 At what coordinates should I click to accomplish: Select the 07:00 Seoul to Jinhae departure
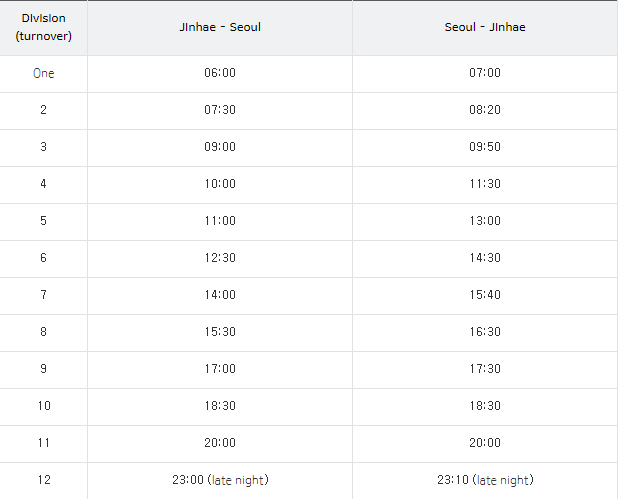tap(485, 73)
